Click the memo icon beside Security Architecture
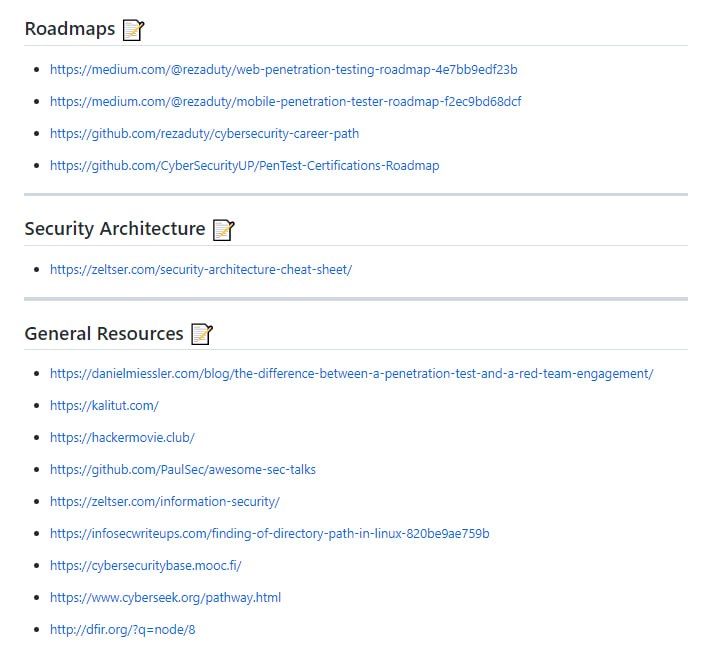Screen dimensions: 711x663 223,230
